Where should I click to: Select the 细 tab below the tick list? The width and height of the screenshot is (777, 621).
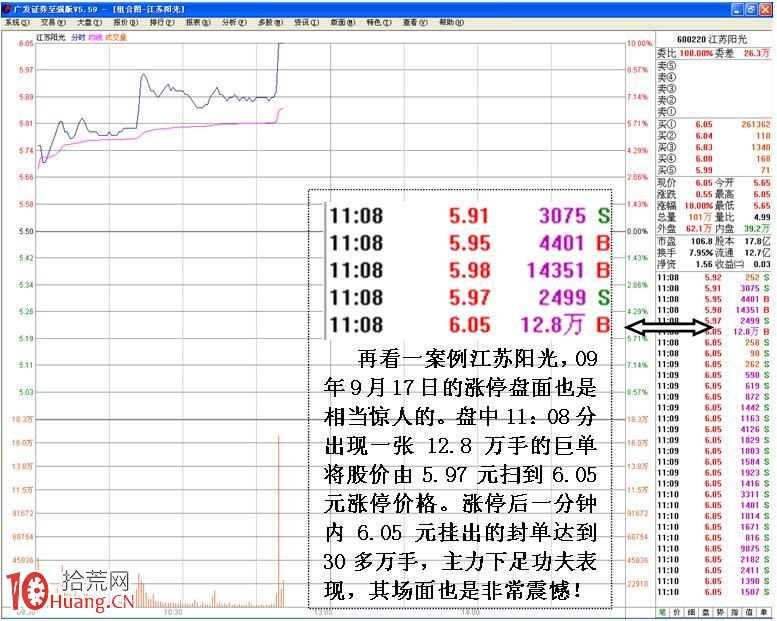pos(692,613)
